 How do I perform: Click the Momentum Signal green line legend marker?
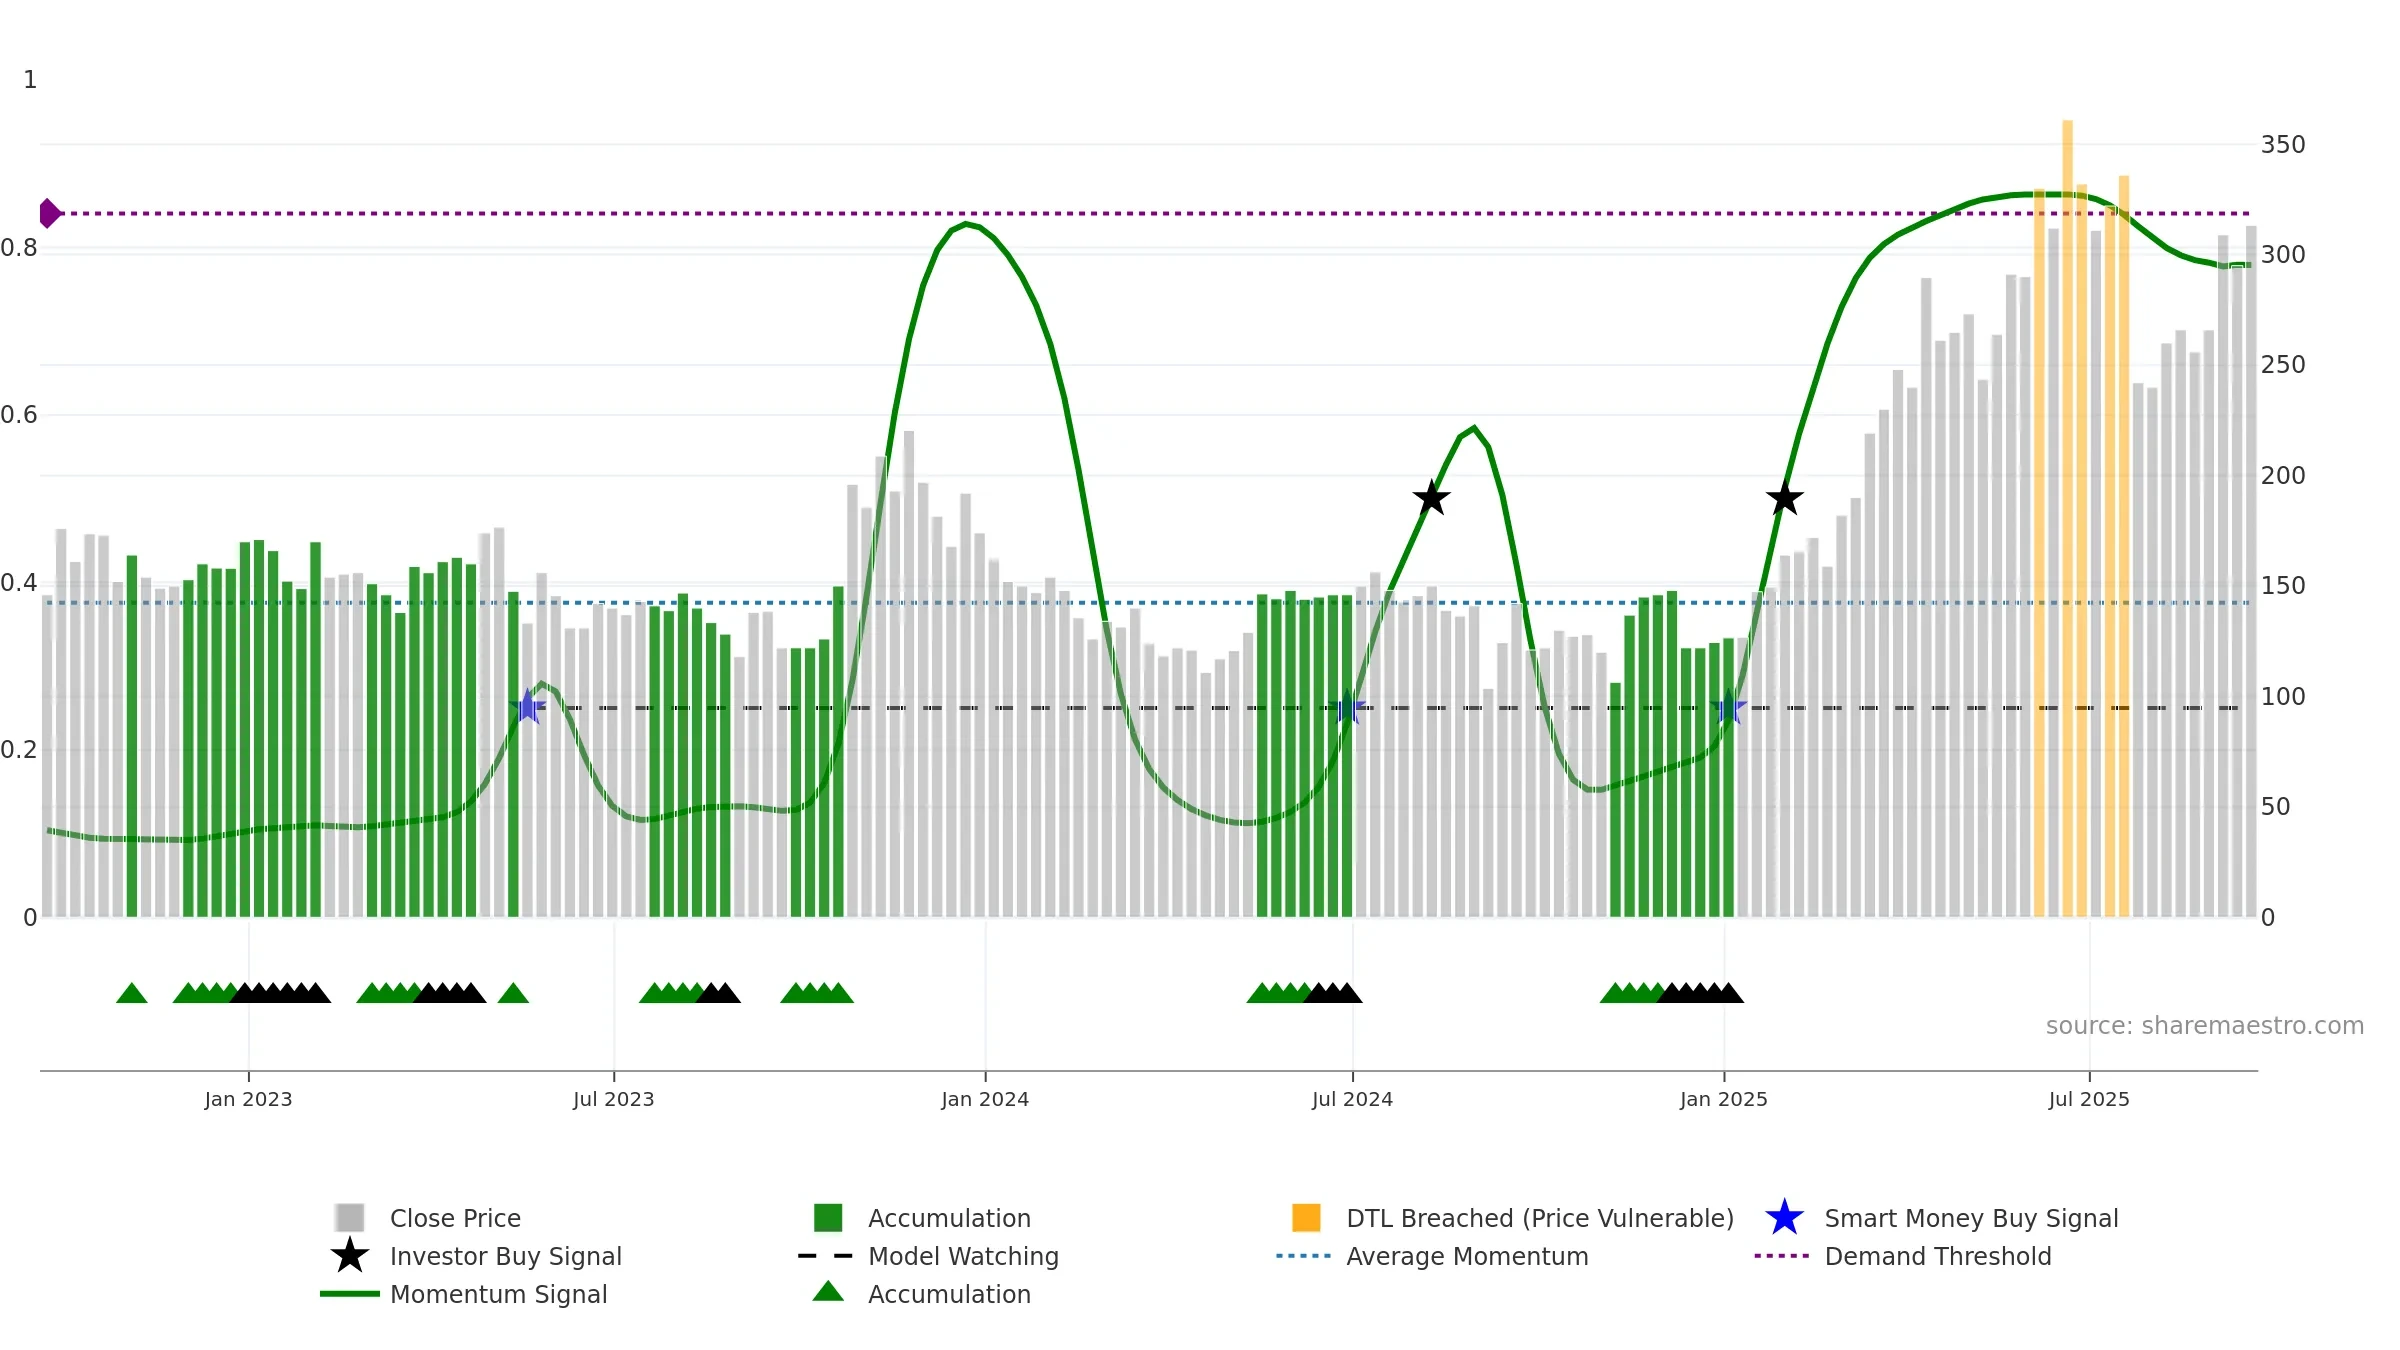[350, 1294]
